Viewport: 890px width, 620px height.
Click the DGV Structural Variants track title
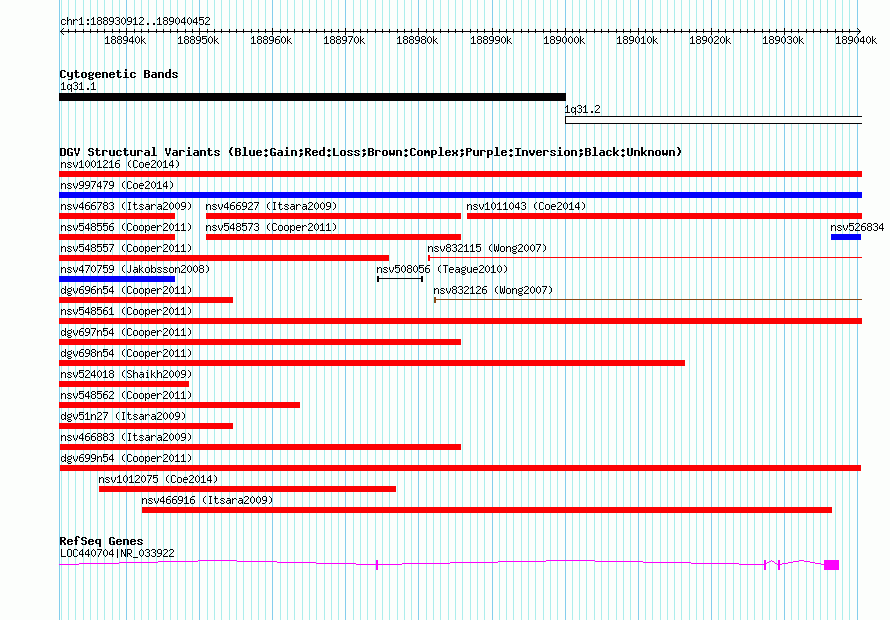371,152
